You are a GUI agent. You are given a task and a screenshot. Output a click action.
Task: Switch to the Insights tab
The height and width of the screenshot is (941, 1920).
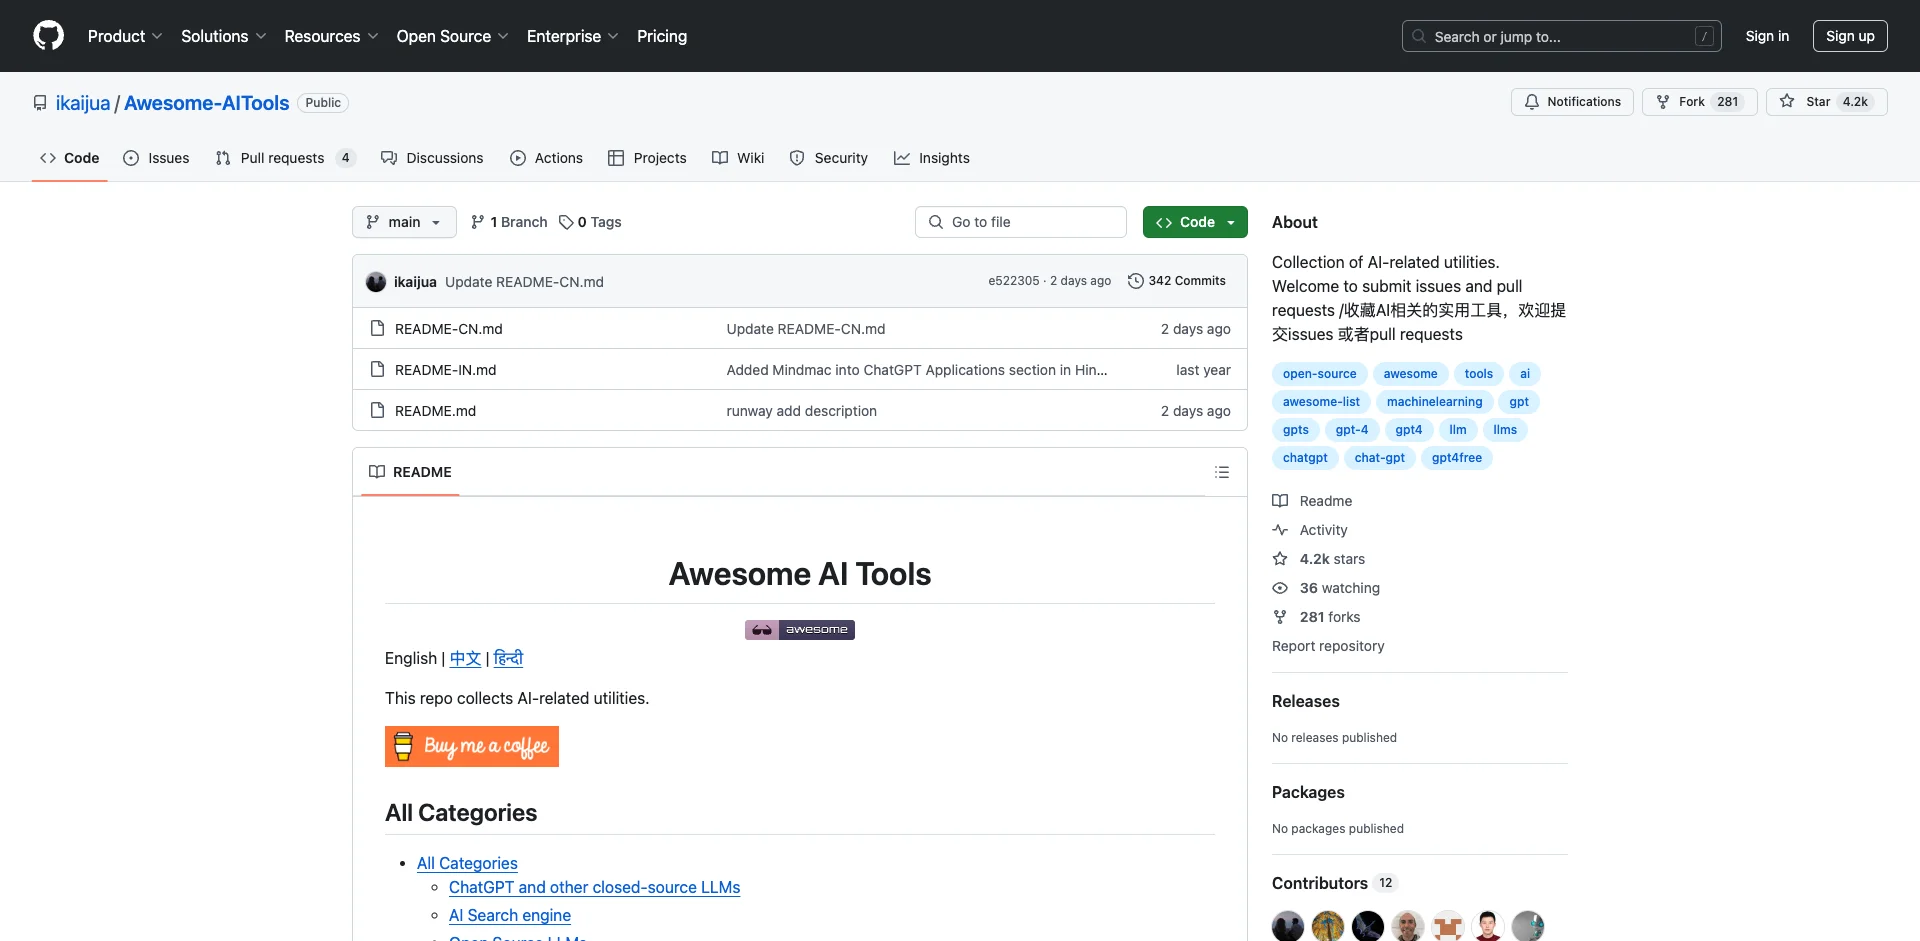[932, 158]
